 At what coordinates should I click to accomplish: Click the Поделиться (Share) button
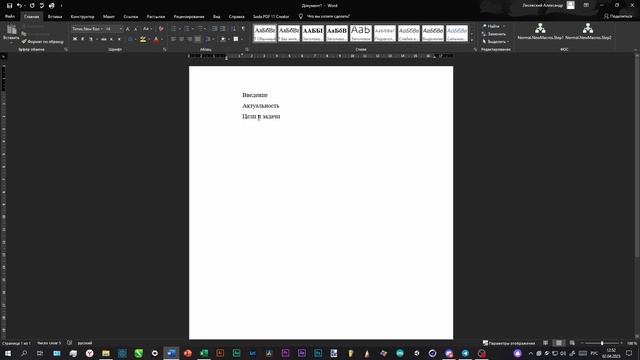(618, 16)
